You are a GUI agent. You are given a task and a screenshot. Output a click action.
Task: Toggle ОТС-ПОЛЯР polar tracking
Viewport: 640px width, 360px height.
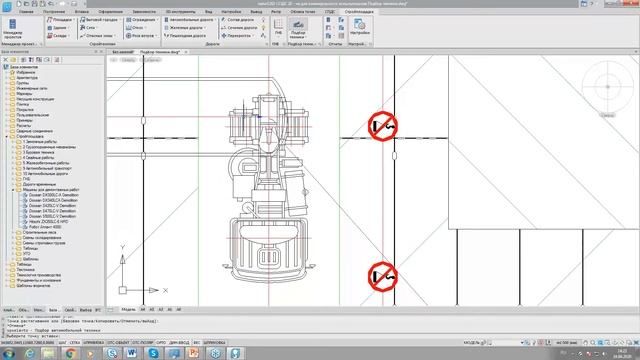[143, 343]
